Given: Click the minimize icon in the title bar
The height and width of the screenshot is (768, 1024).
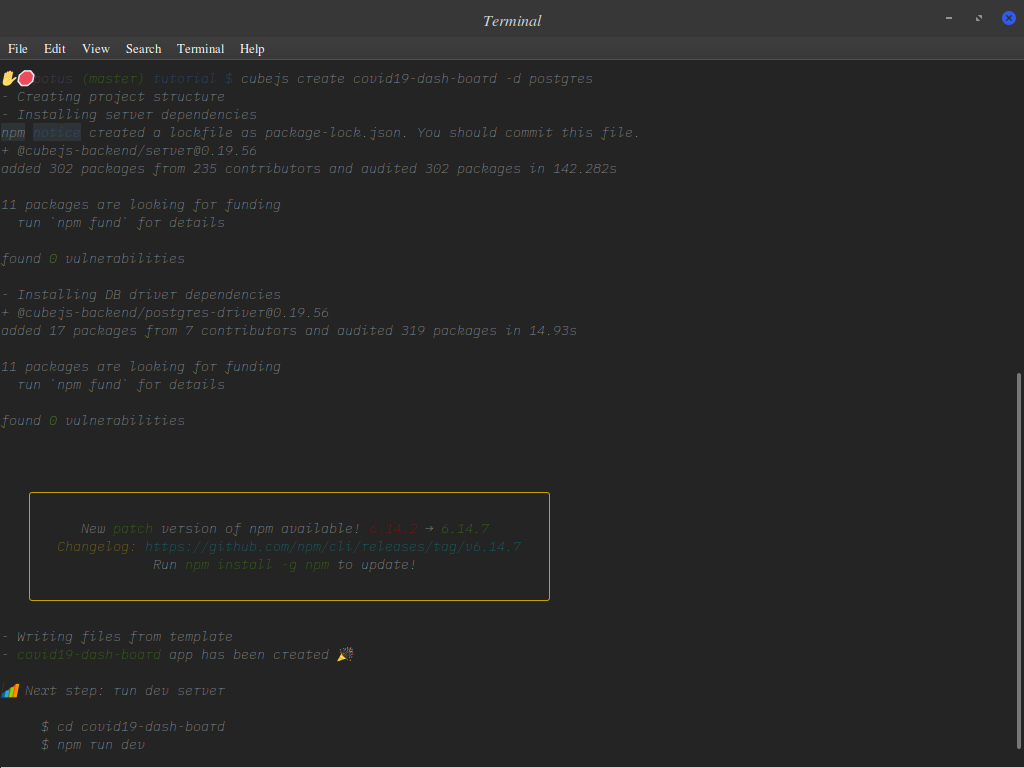Looking at the screenshot, I should pyautogui.click(x=948, y=17).
